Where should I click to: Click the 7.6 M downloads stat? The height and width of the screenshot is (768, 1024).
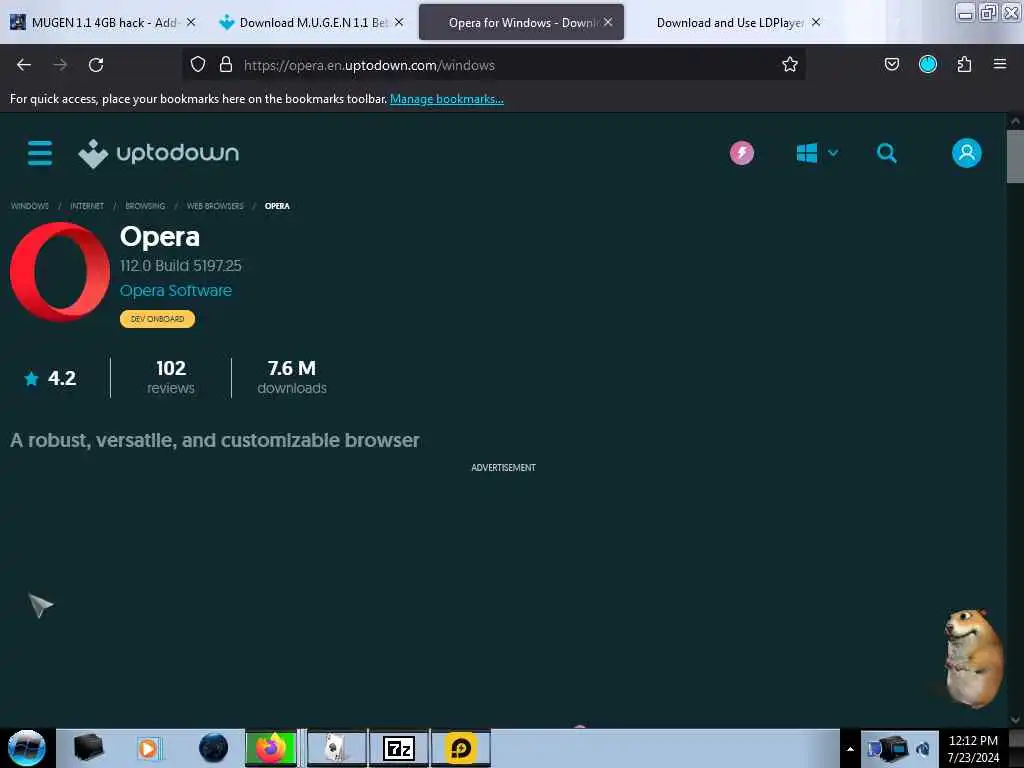tap(292, 378)
